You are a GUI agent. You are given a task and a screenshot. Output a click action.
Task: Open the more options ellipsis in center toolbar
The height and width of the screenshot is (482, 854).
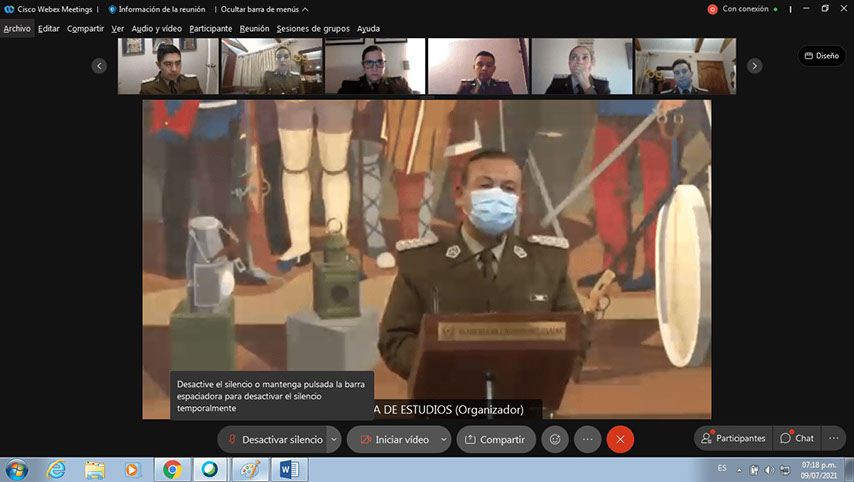pos(587,439)
